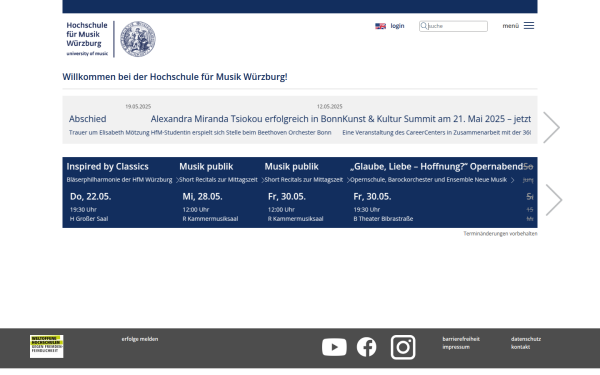Open Trauer um Elisabeth Mötzung teaser
This screenshot has height=375, width=600.
click(x=109, y=133)
